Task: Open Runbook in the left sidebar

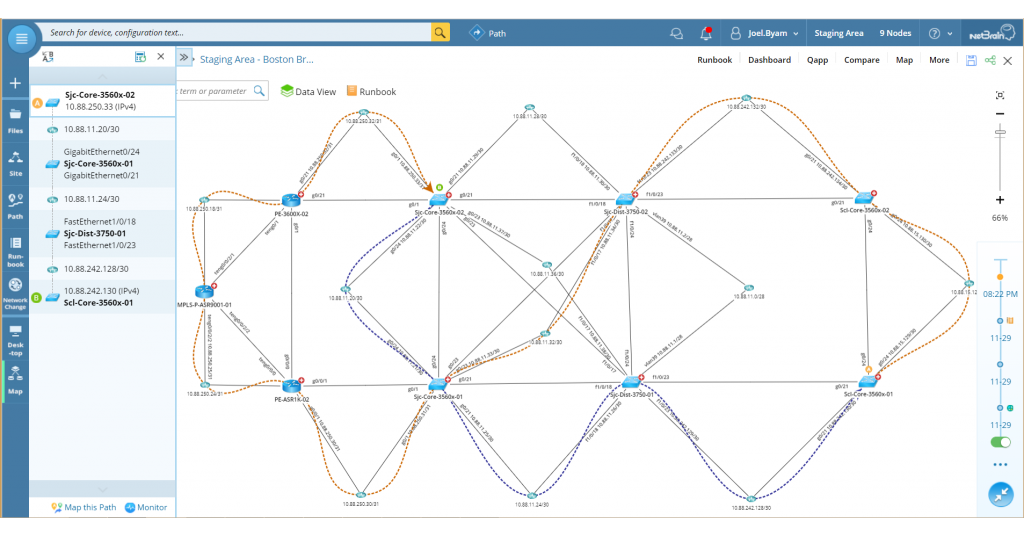Action: click(15, 252)
